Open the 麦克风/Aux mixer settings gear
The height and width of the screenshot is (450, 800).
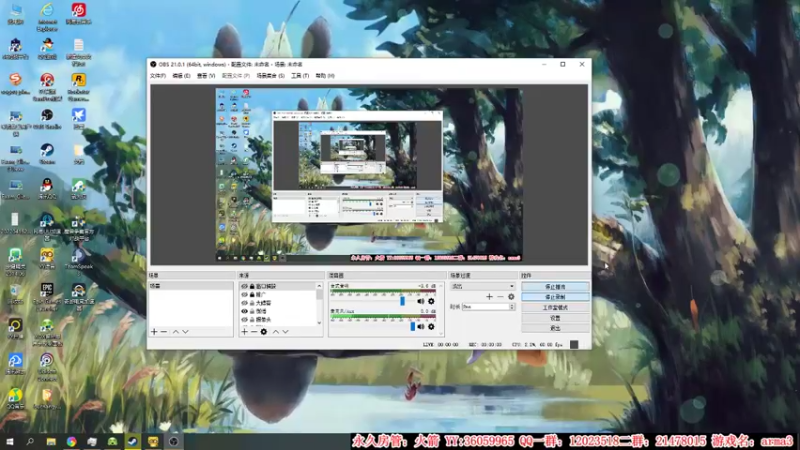[x=431, y=327]
